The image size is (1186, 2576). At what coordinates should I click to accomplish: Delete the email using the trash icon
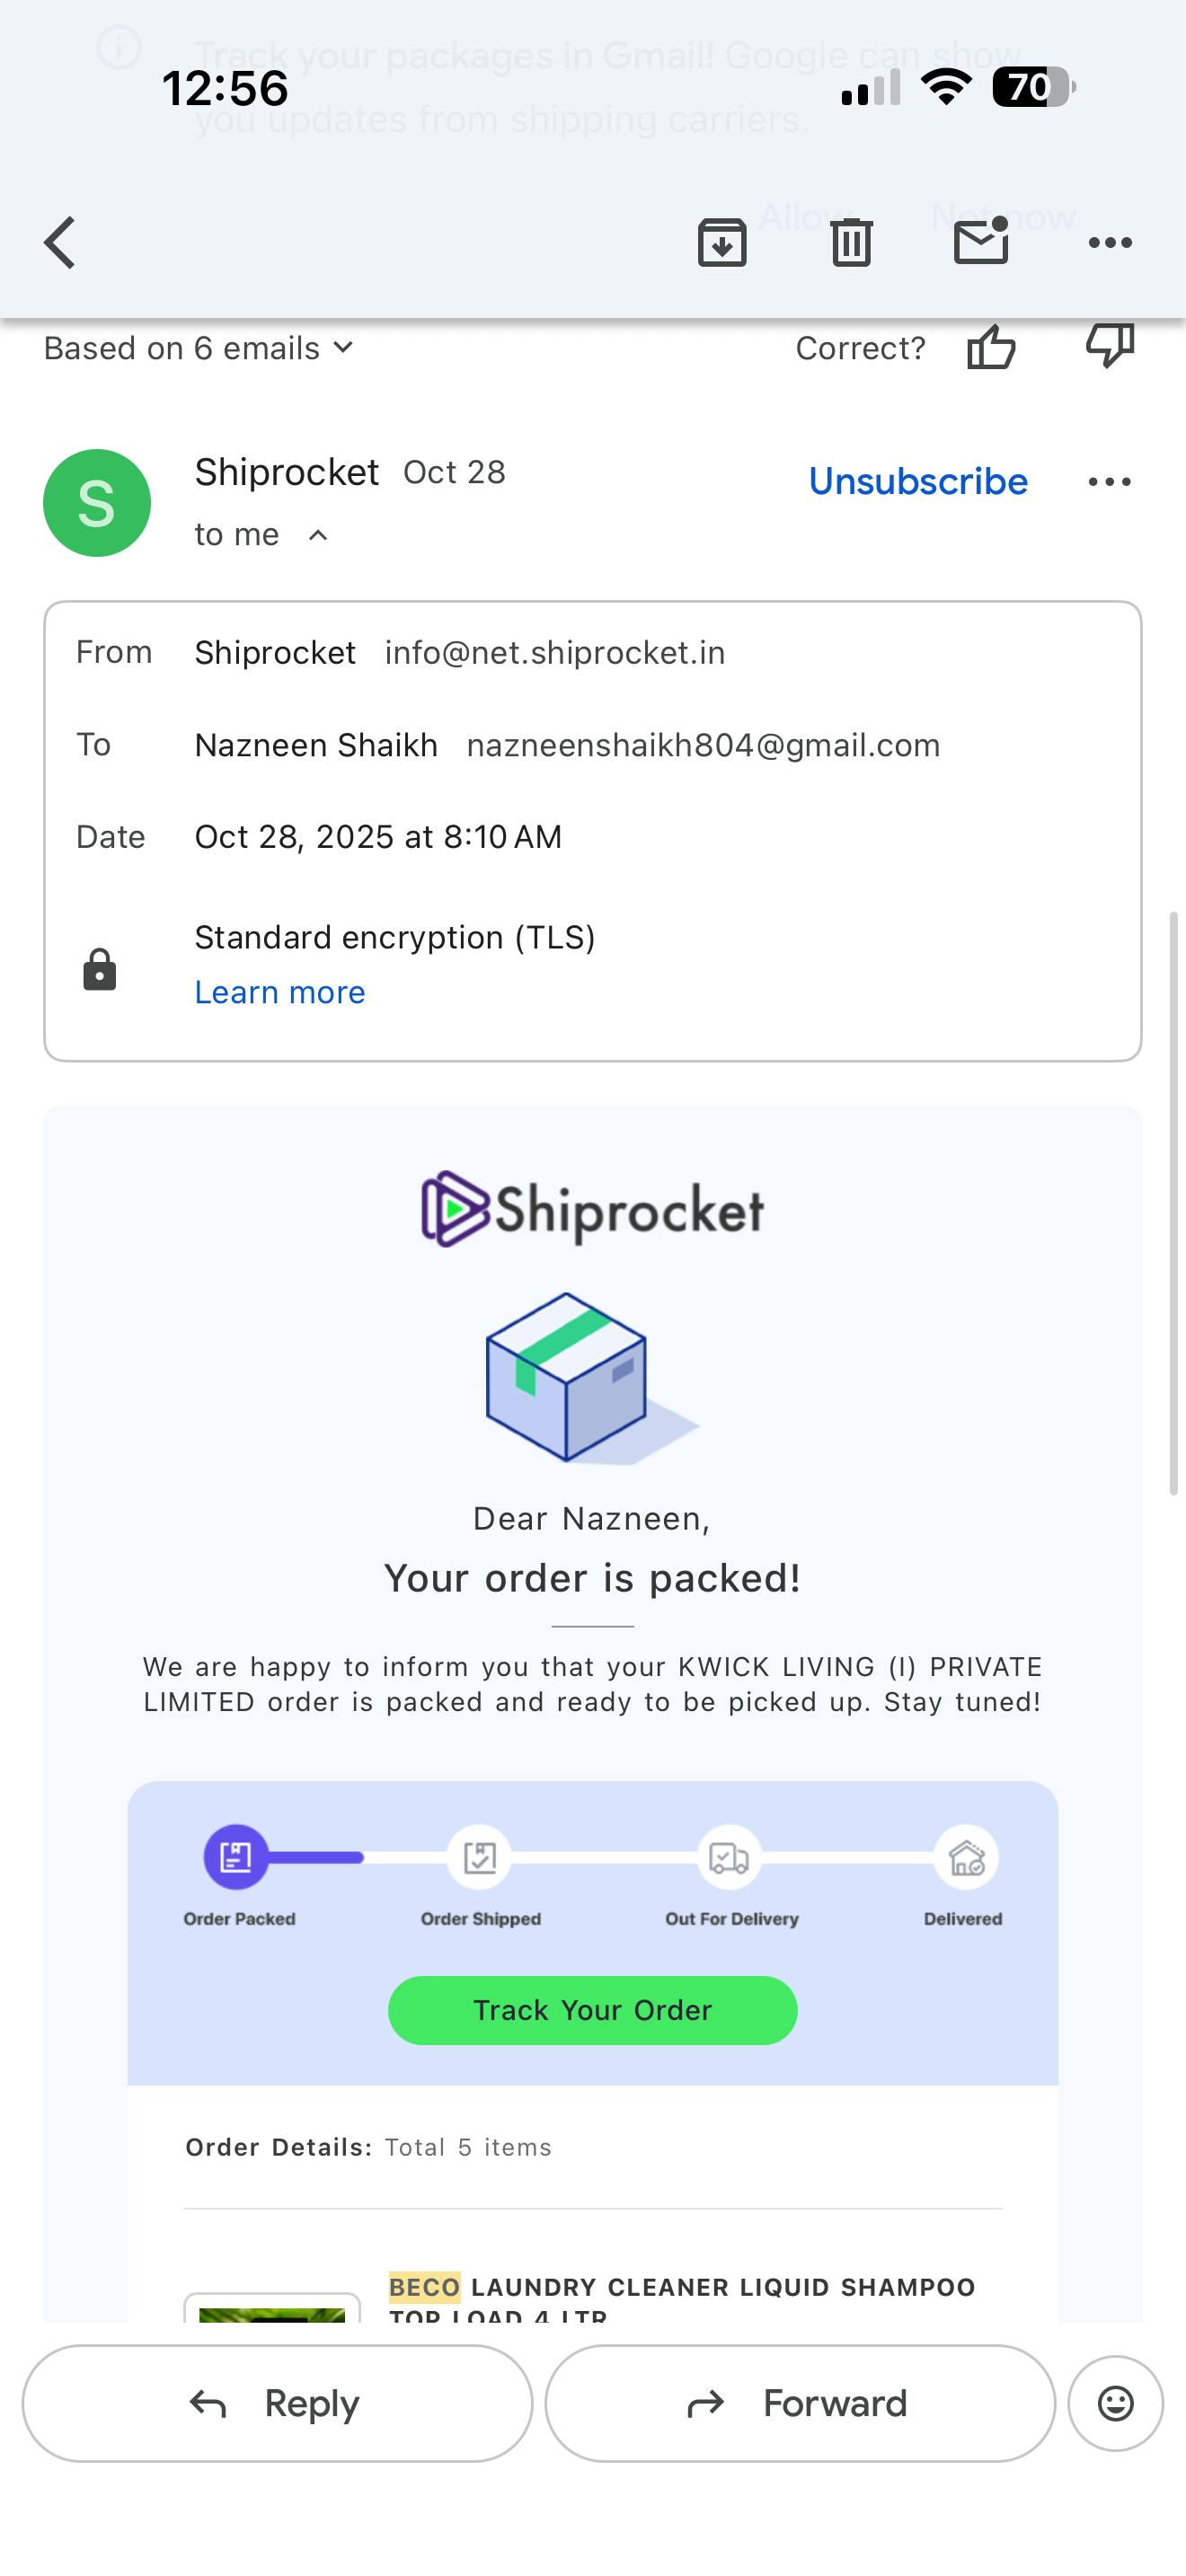point(851,242)
